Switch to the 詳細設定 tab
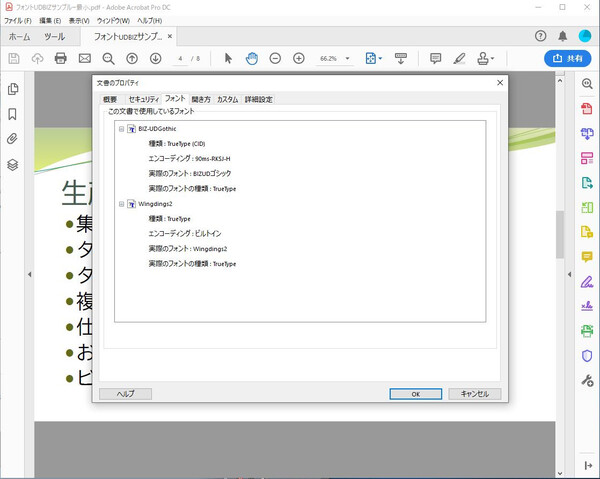Viewport: 600px width, 479px height. click(x=258, y=100)
